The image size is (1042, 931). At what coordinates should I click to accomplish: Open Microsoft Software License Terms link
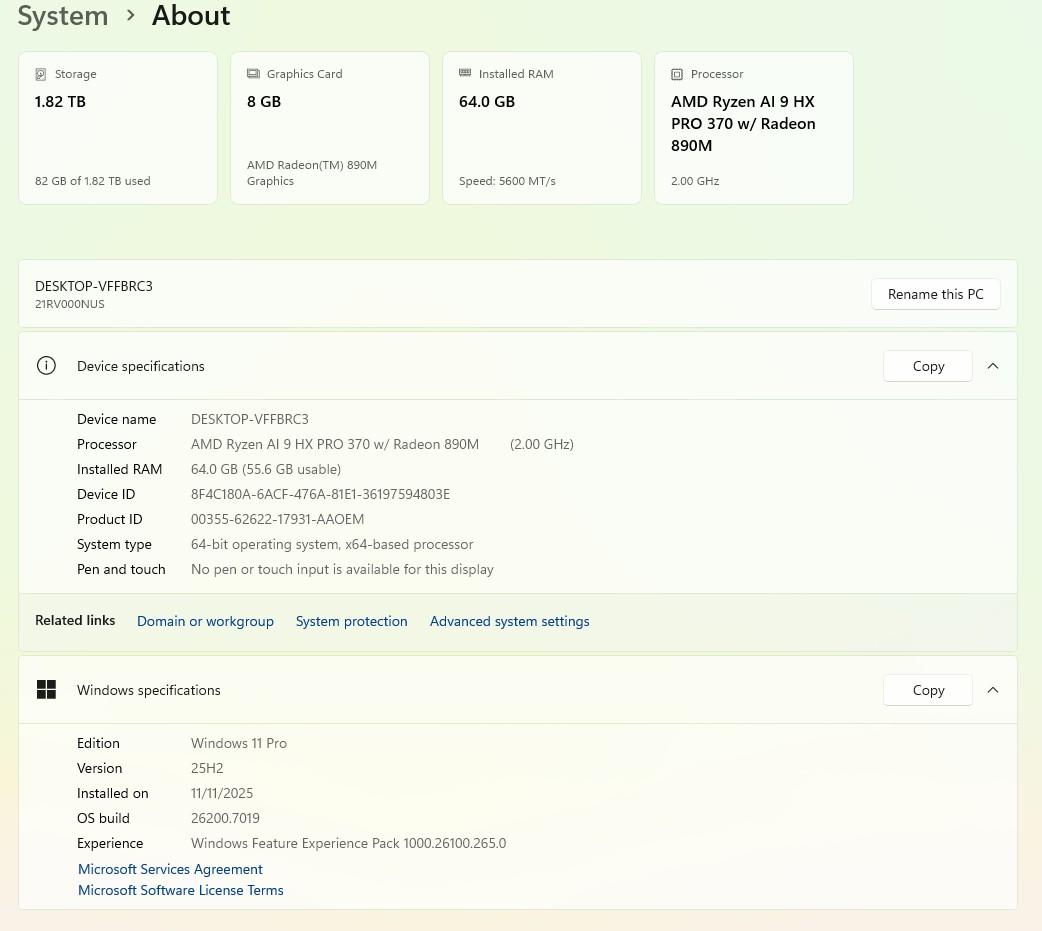(180, 890)
